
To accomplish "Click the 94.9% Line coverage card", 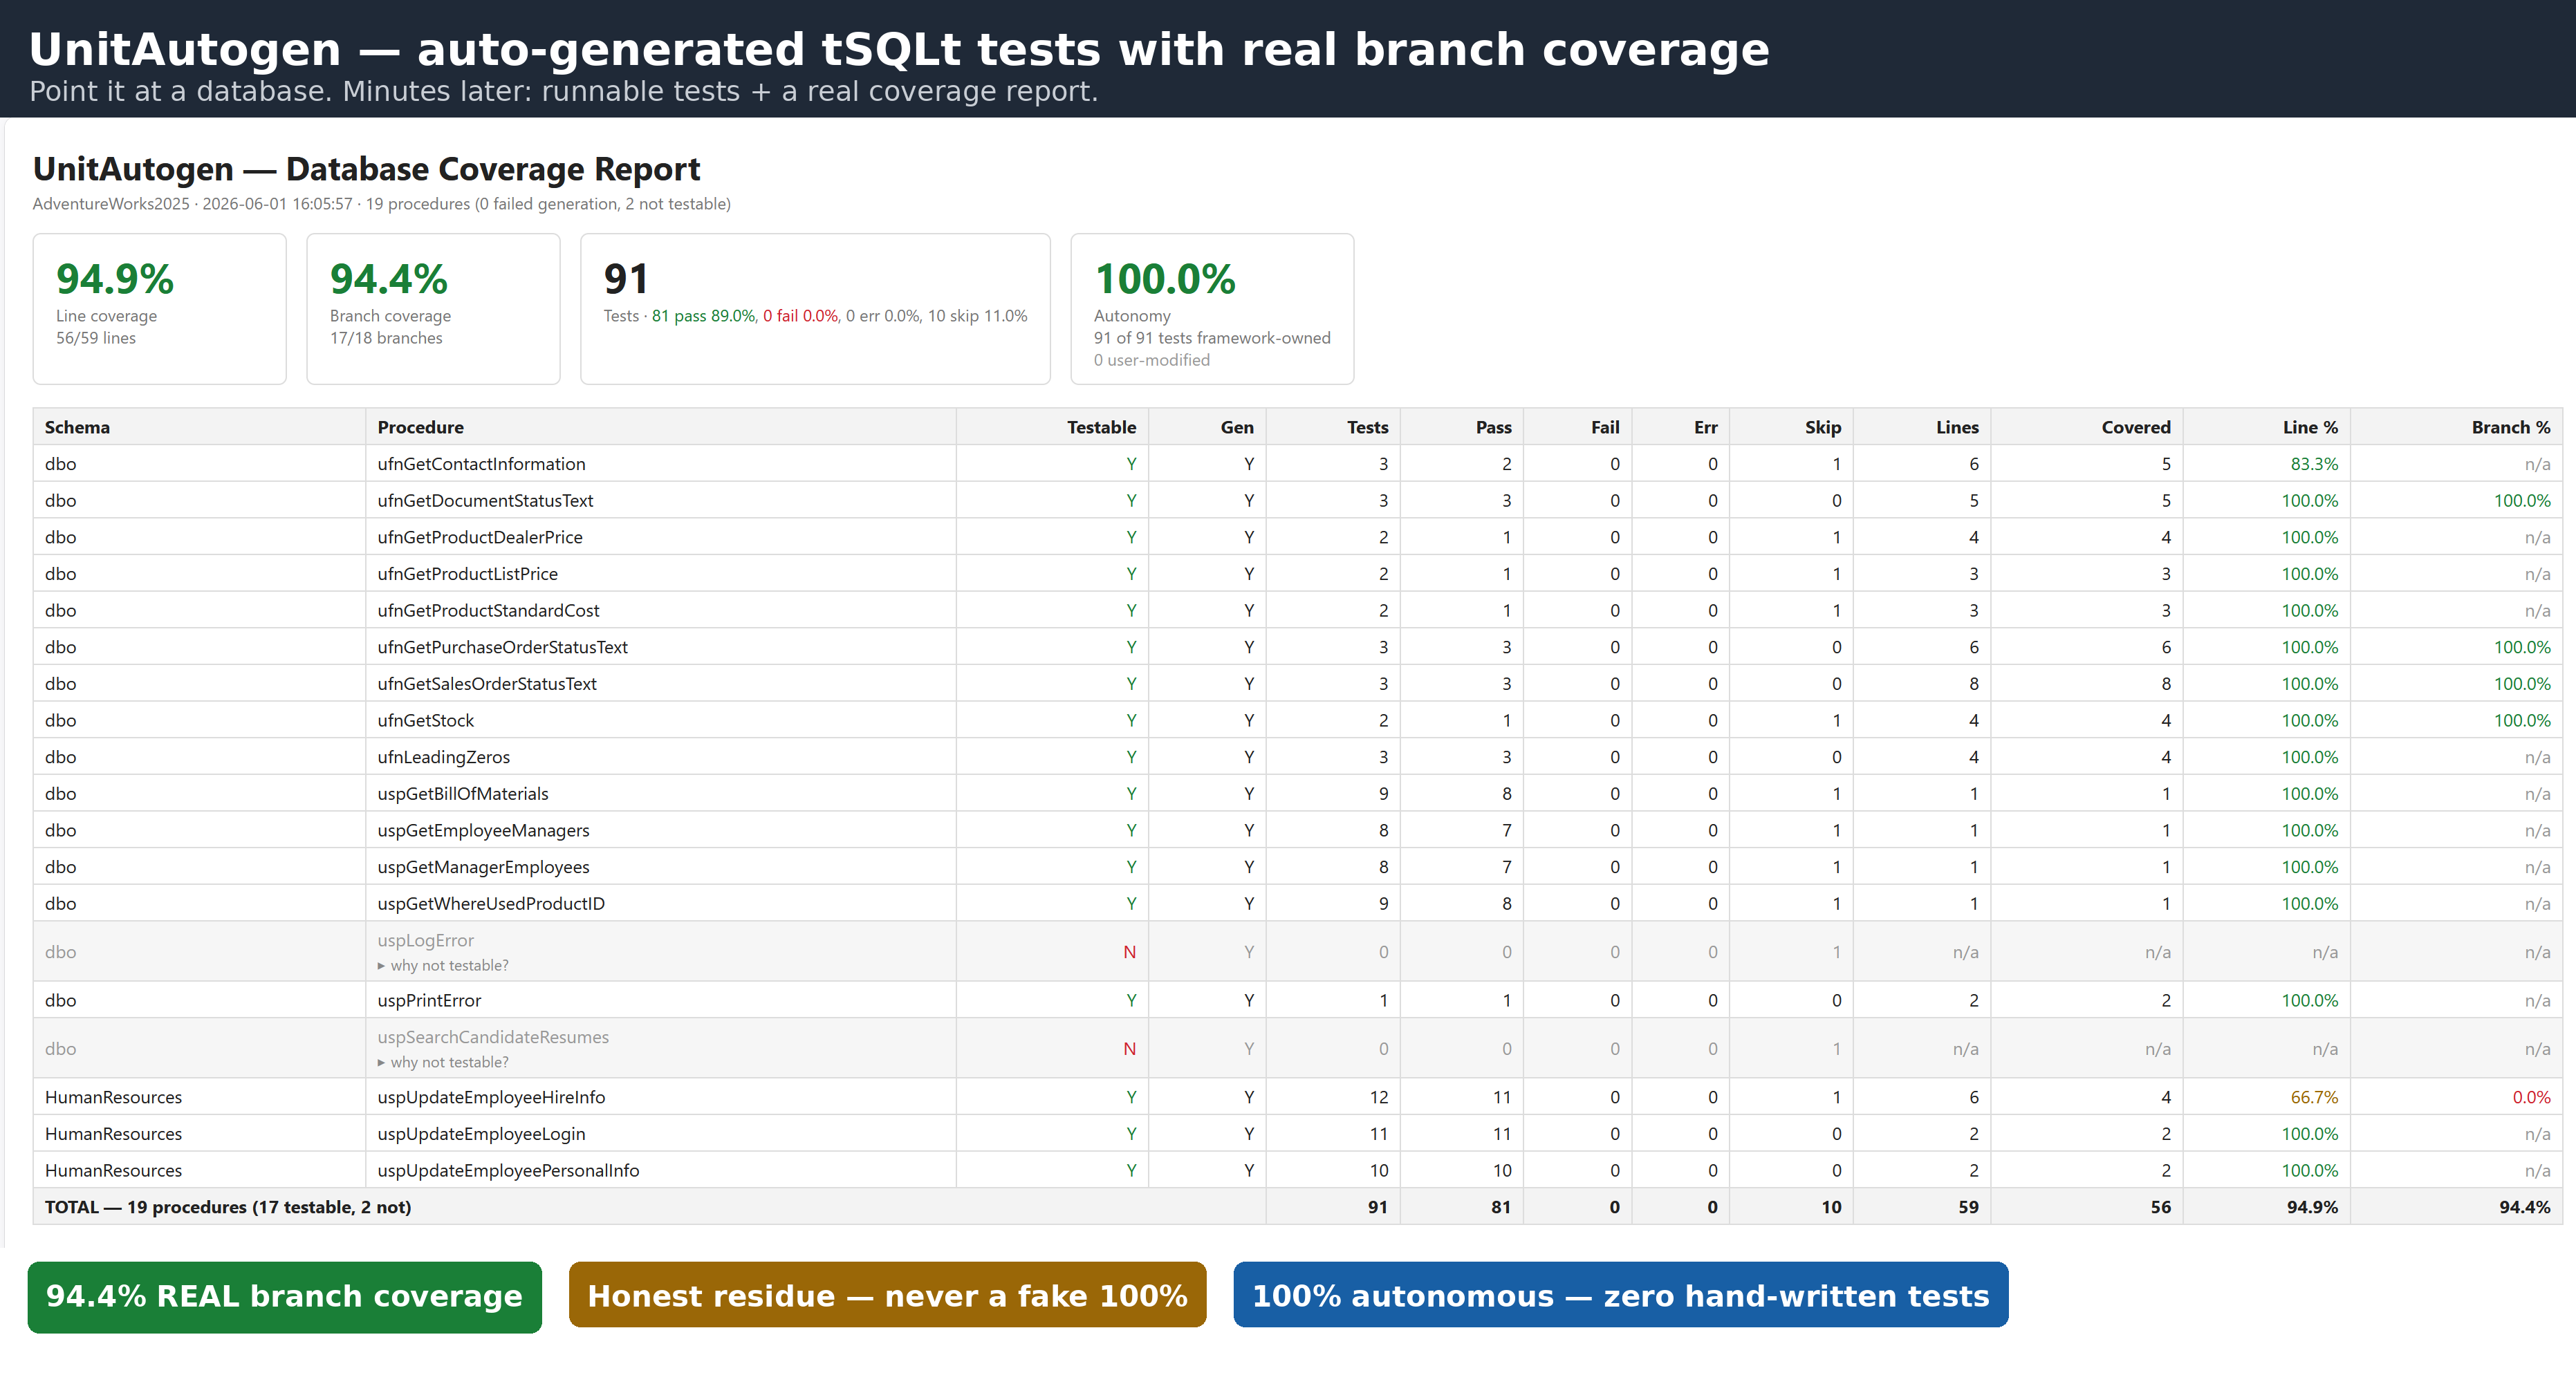I will tap(160, 309).
